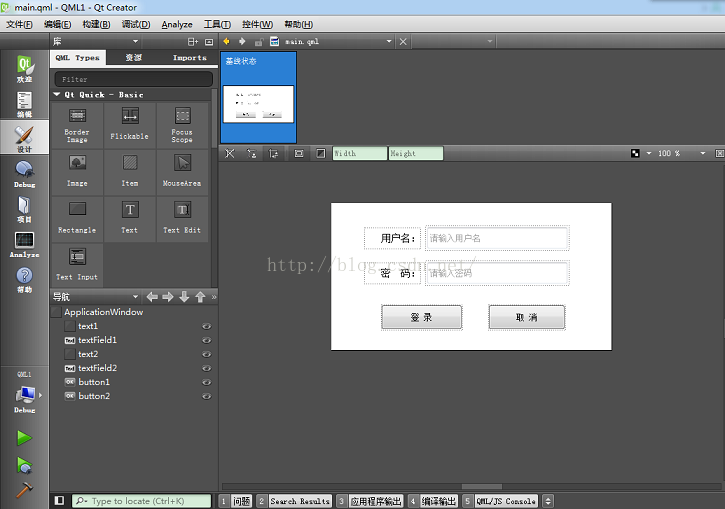
Task: Open the Welcome mode from sidebar
Action: click(25, 68)
